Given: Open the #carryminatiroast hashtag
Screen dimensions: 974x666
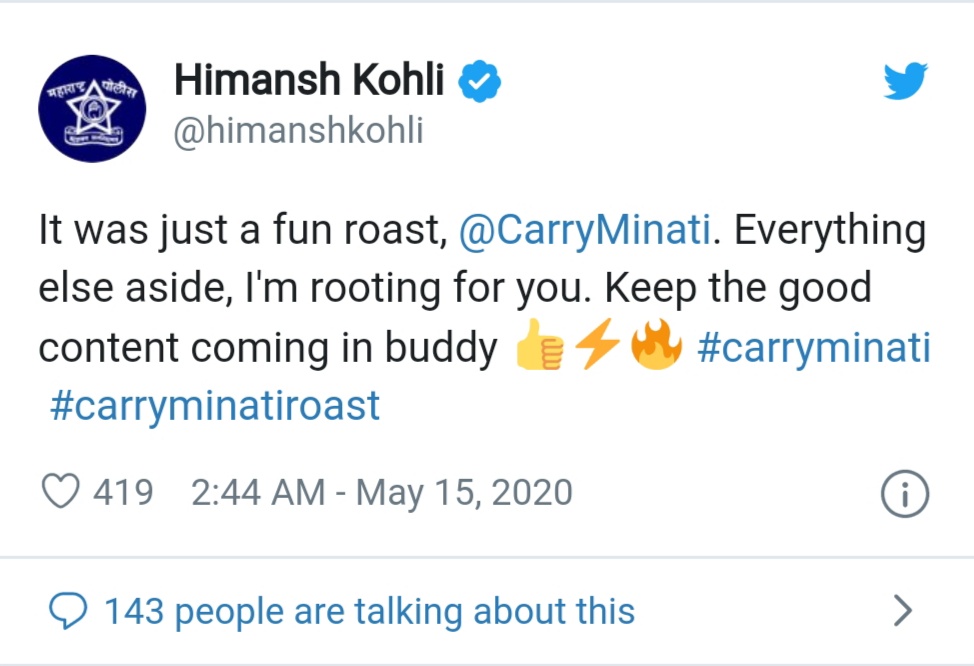Looking at the screenshot, I should pyautogui.click(x=214, y=406).
